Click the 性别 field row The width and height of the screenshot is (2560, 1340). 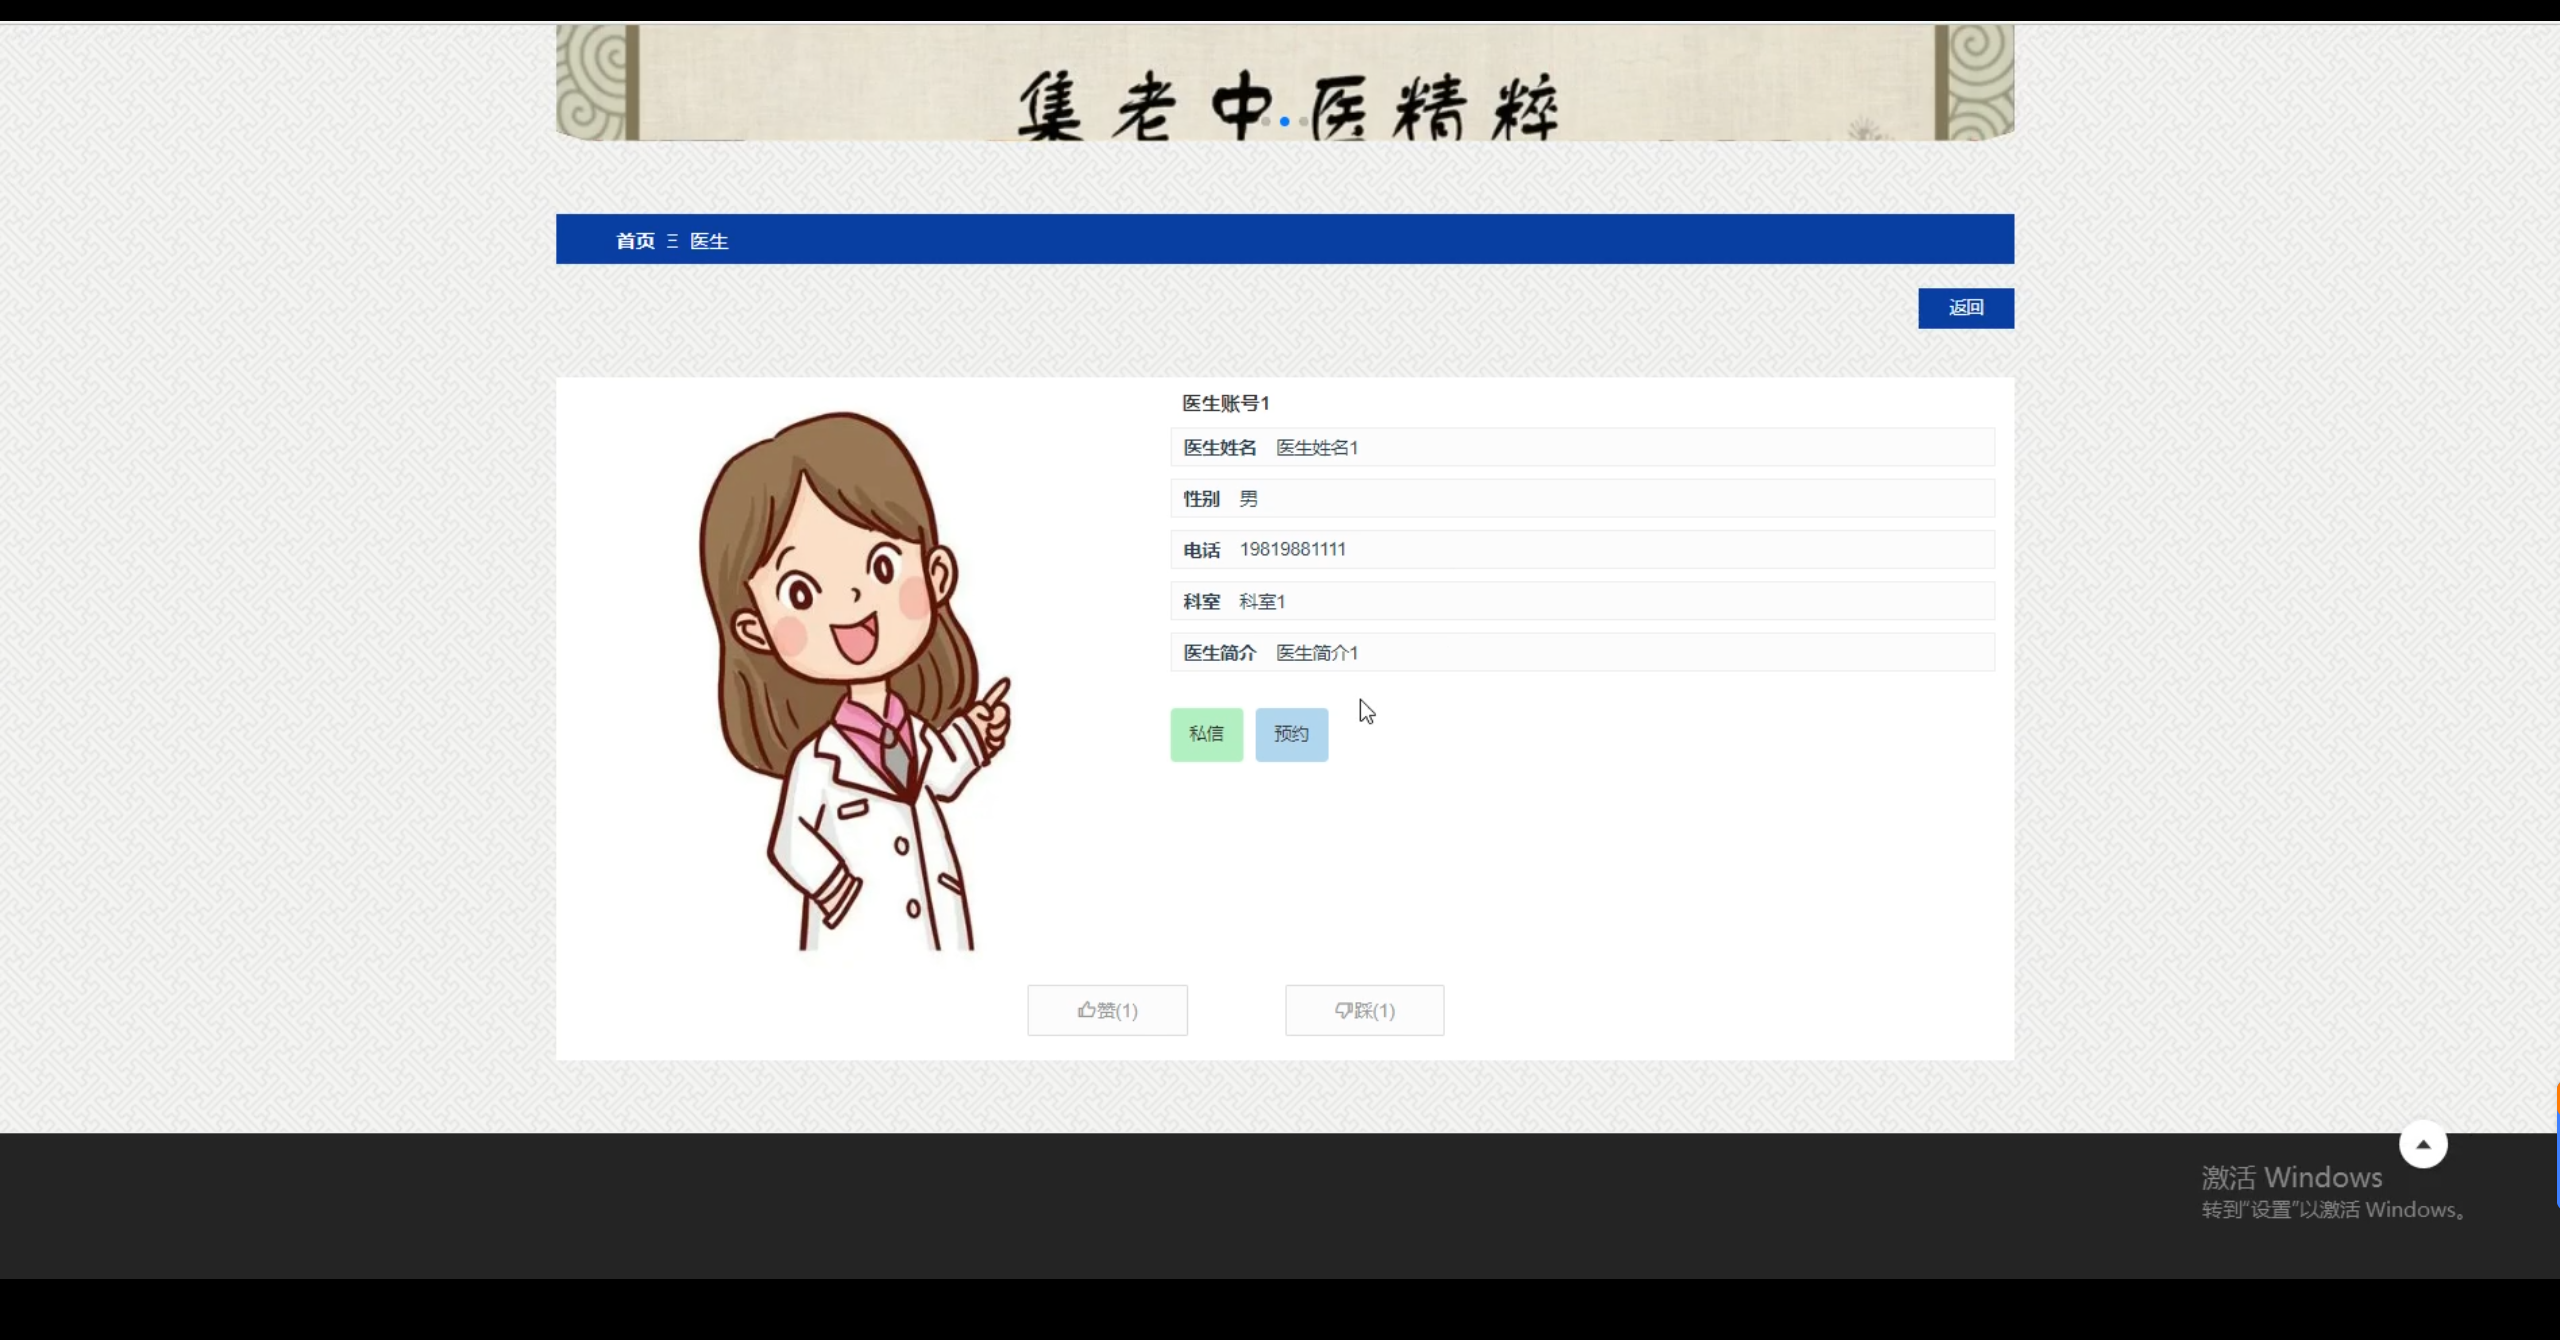1582,499
